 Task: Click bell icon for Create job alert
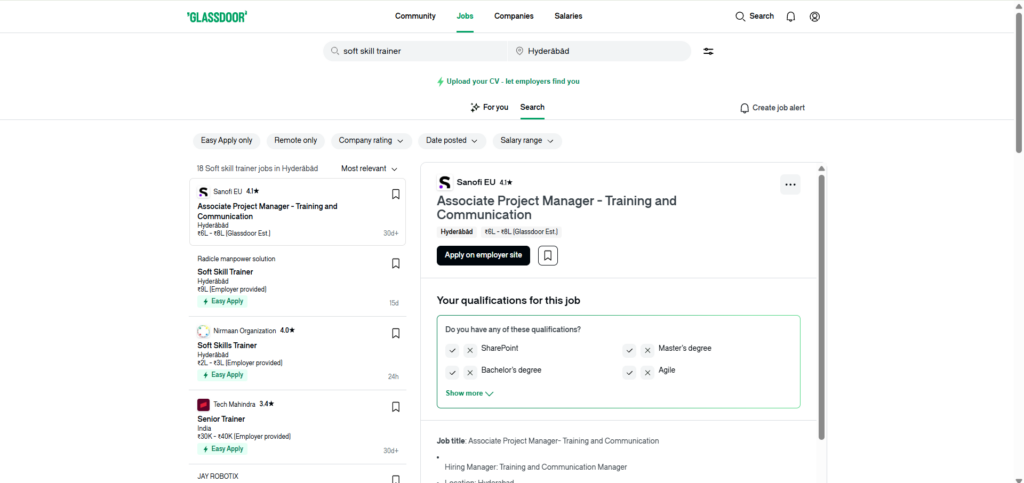744,108
